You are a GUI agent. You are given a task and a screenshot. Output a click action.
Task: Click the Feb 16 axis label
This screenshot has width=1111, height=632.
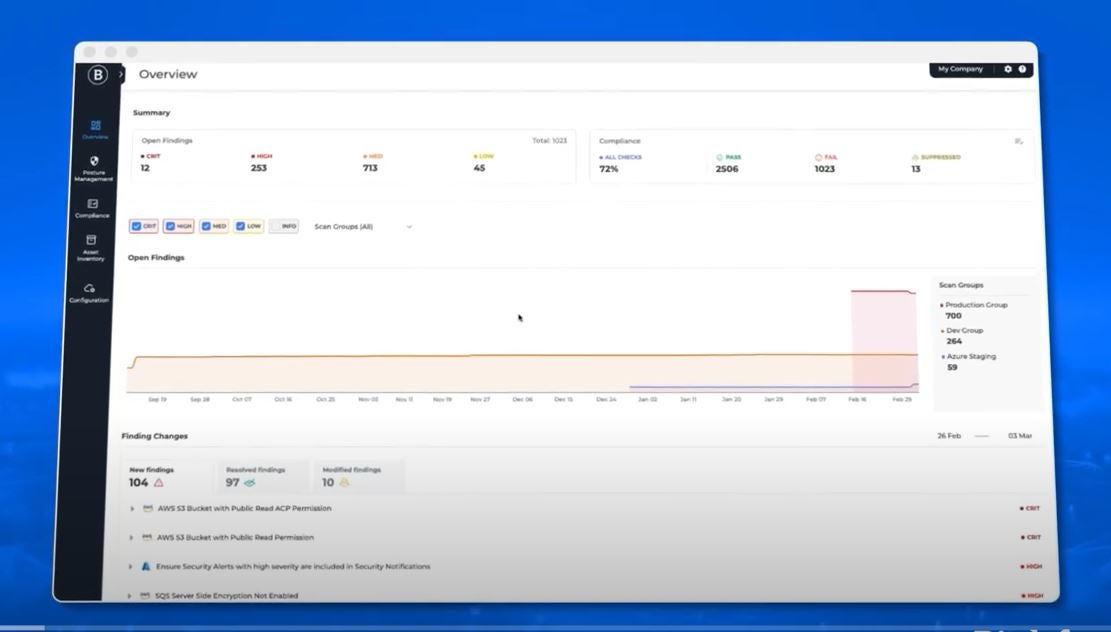tap(857, 400)
